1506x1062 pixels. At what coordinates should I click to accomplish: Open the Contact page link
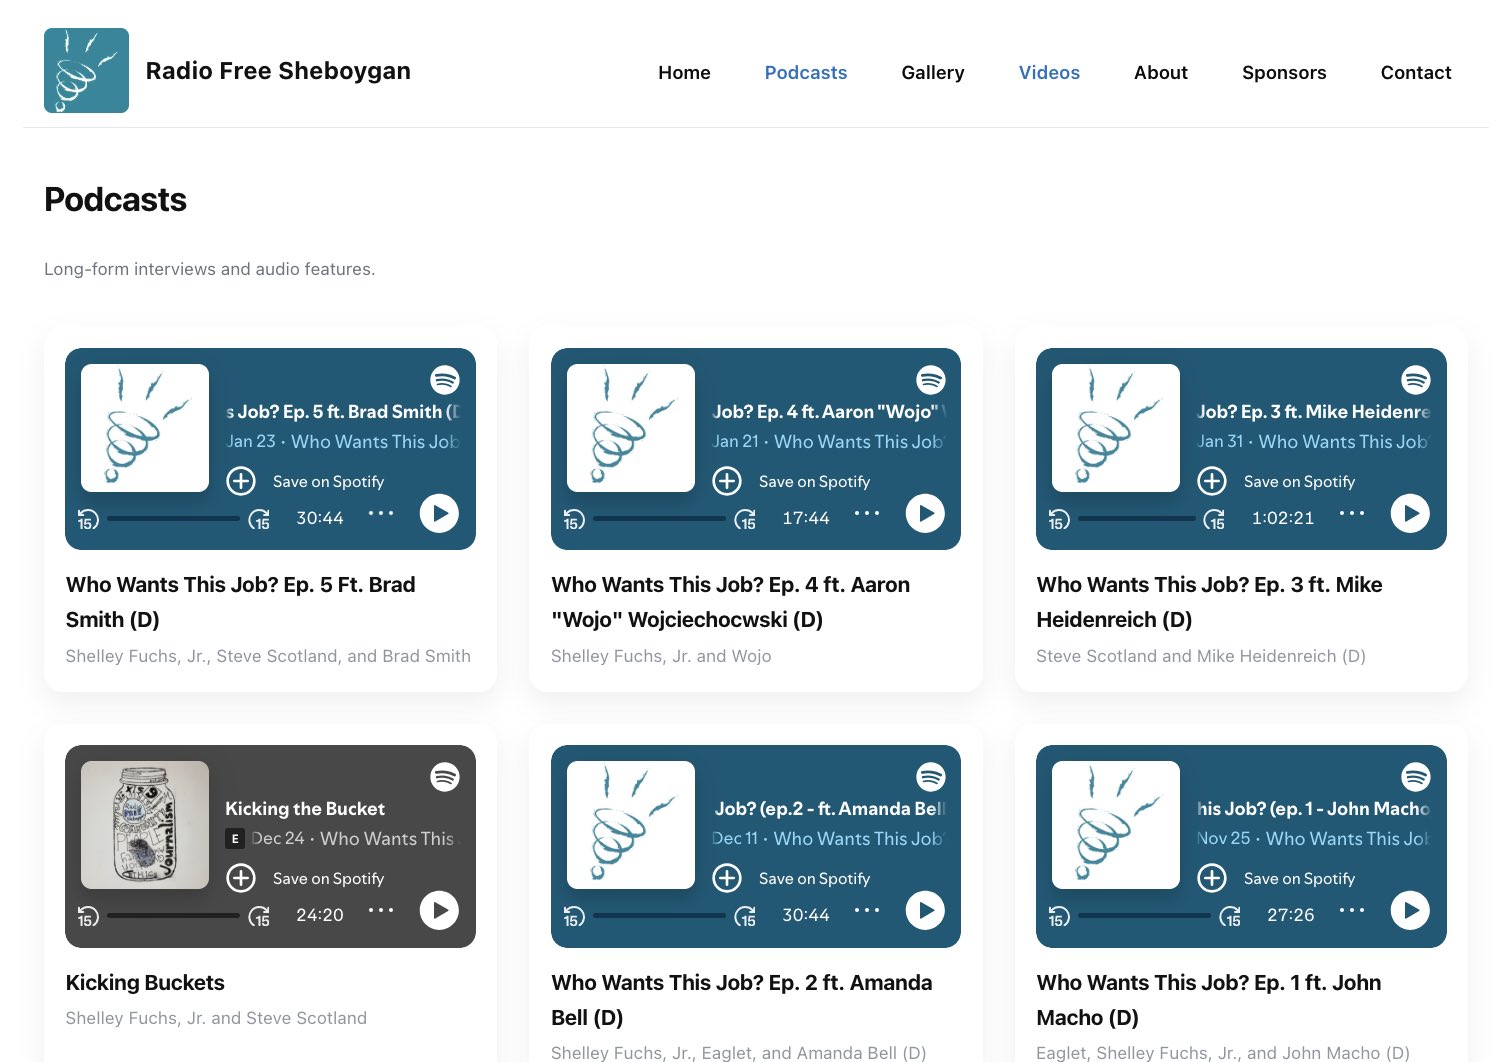(1415, 73)
